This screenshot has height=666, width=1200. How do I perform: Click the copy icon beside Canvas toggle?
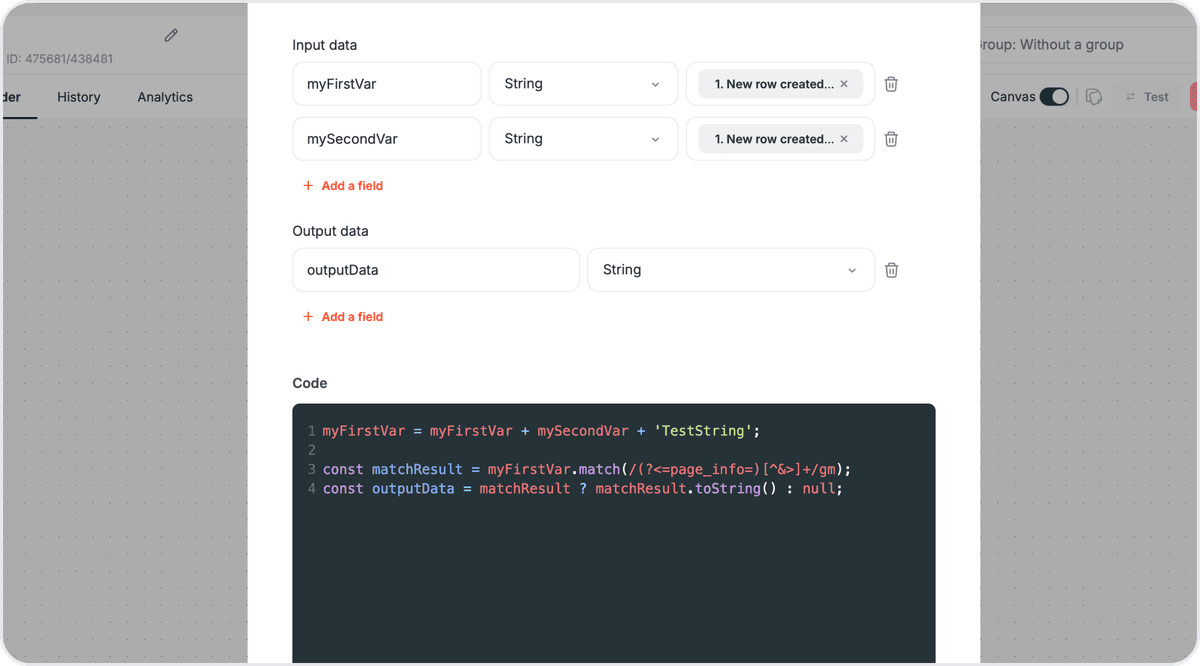(x=1094, y=97)
